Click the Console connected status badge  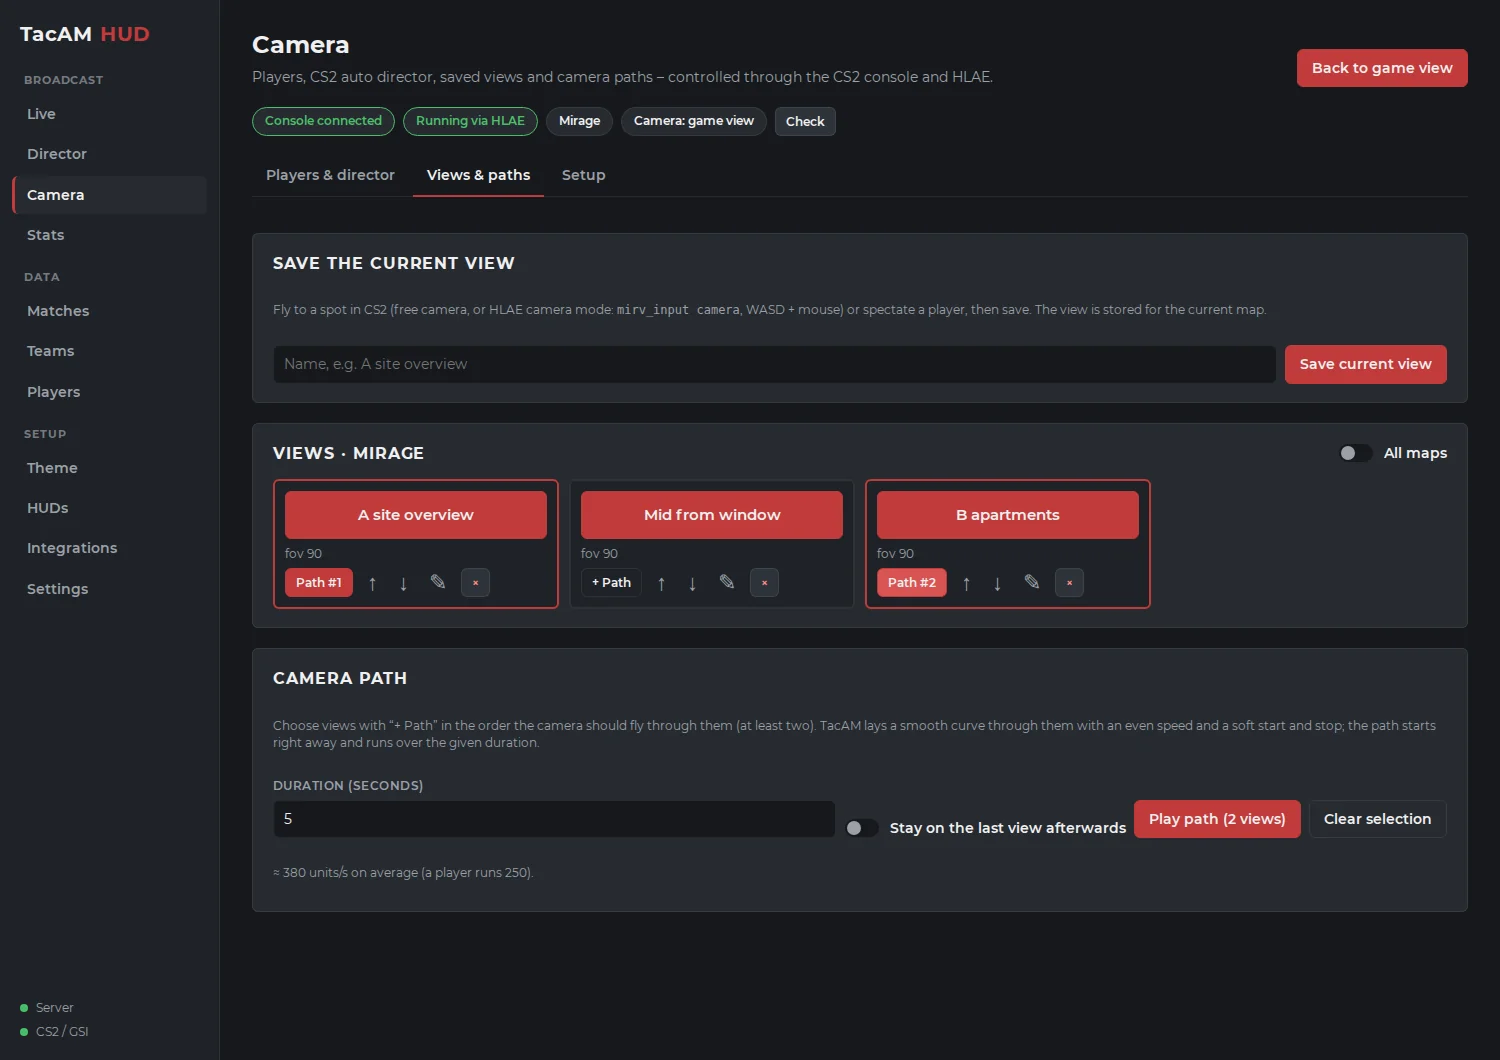[323, 121]
